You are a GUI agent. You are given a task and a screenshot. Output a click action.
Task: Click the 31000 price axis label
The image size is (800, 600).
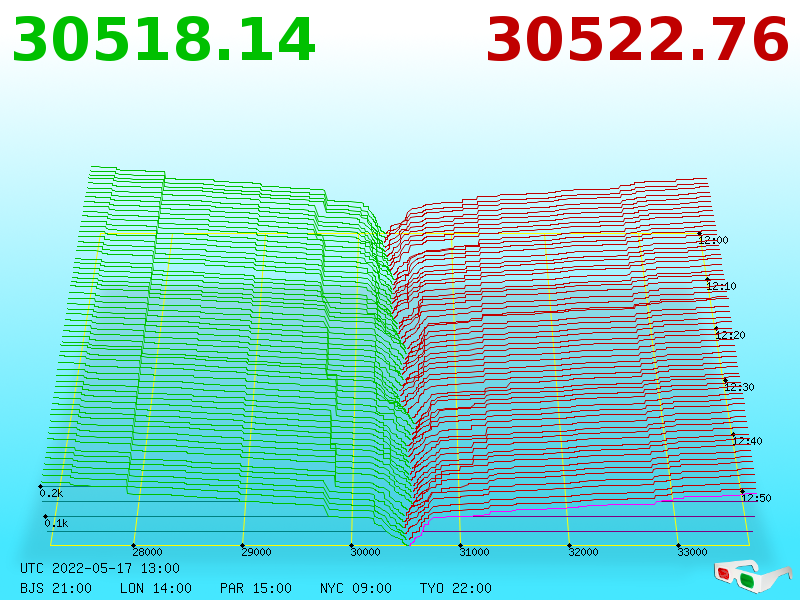(x=474, y=552)
